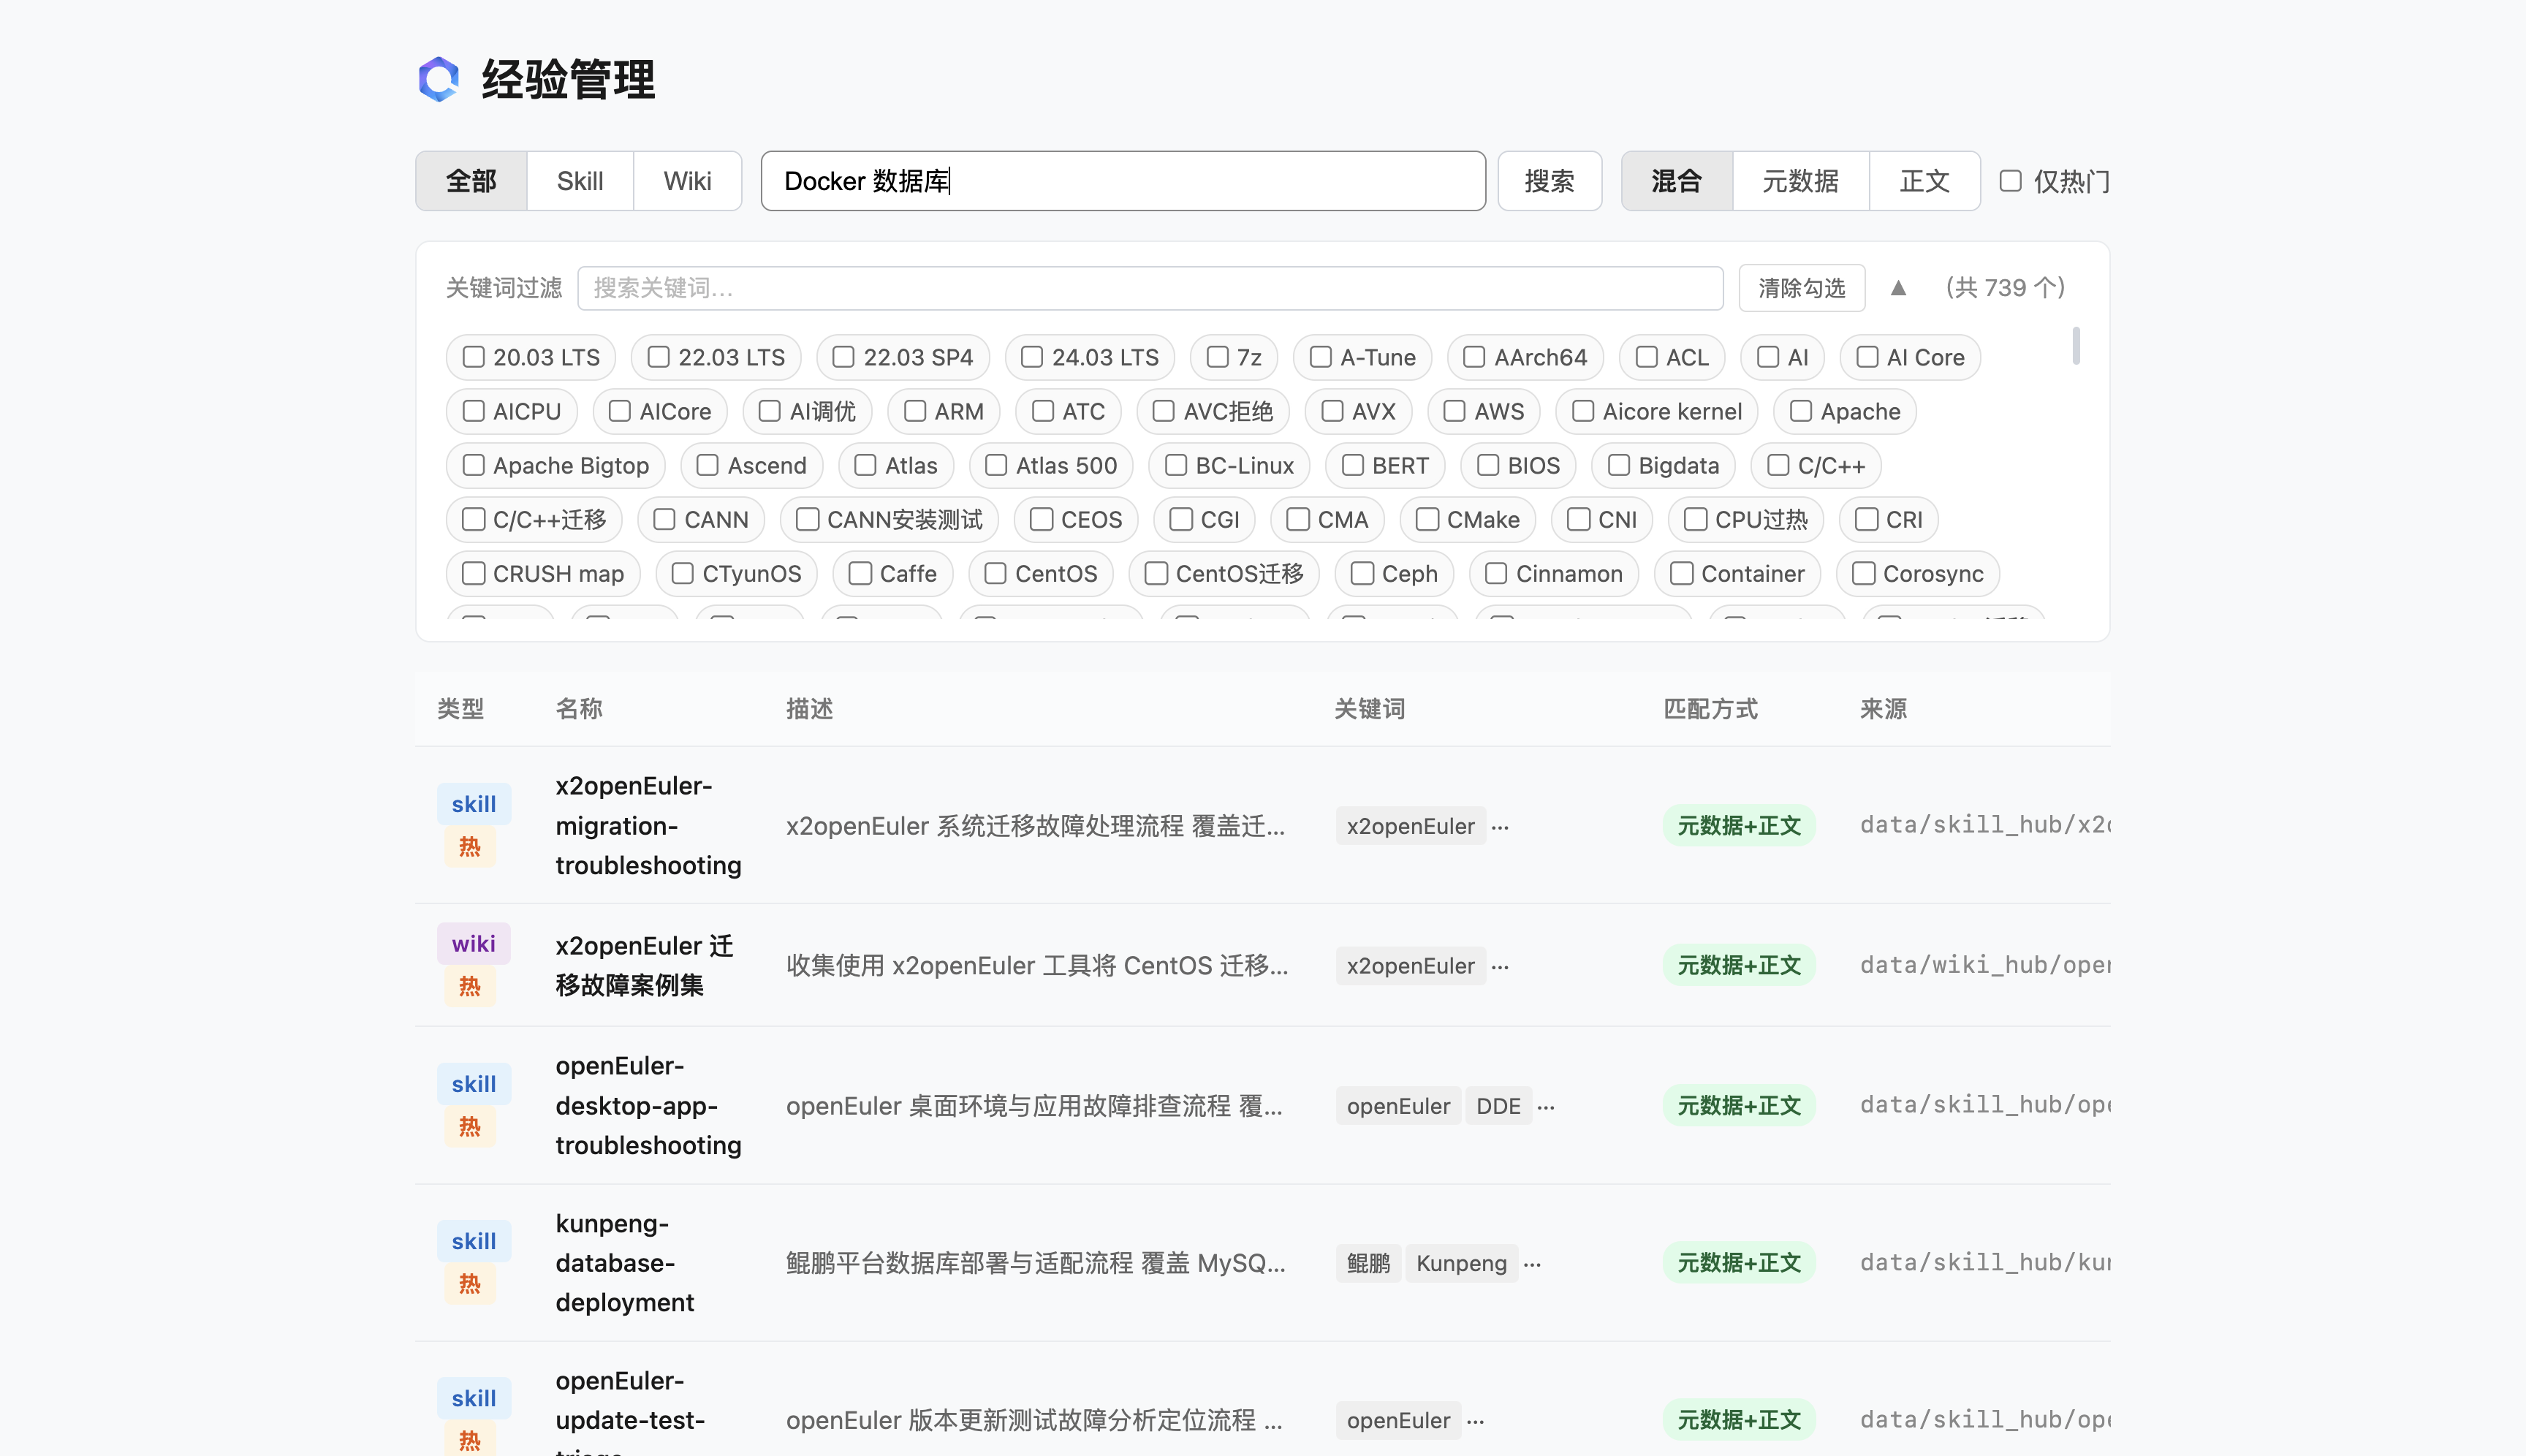Collapse keyword panel with the triangle arrow

click(1898, 288)
